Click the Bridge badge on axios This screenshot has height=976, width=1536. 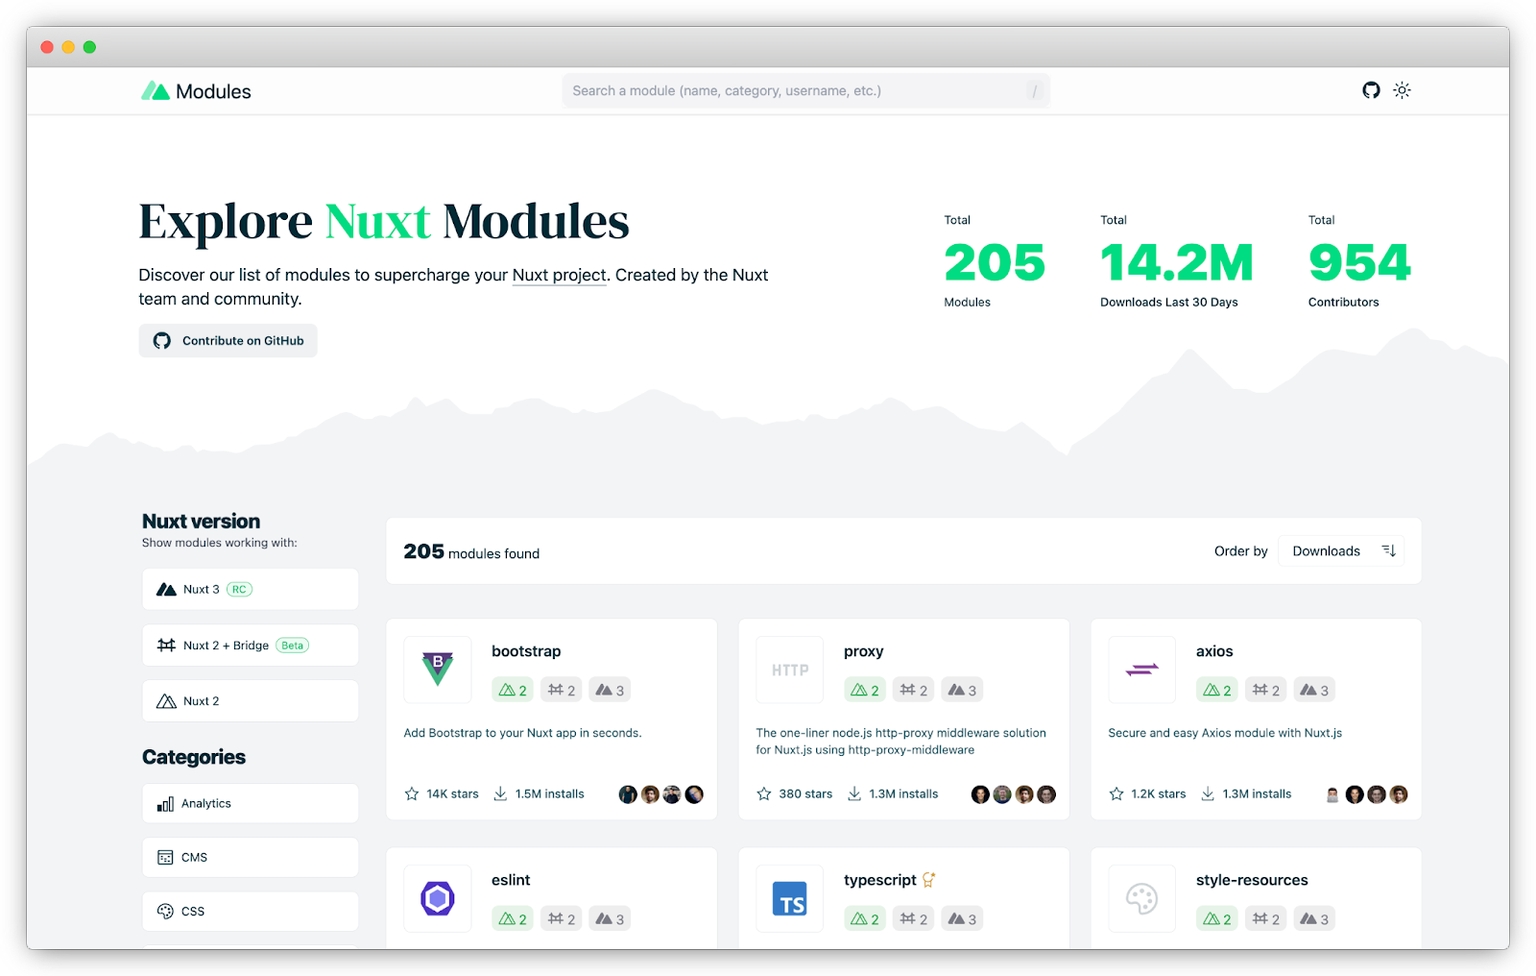1266,690
